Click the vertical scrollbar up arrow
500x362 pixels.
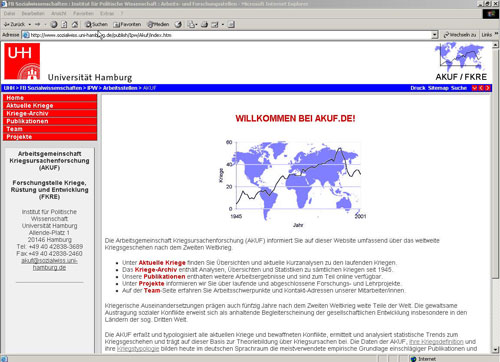pyautogui.click(x=495, y=45)
